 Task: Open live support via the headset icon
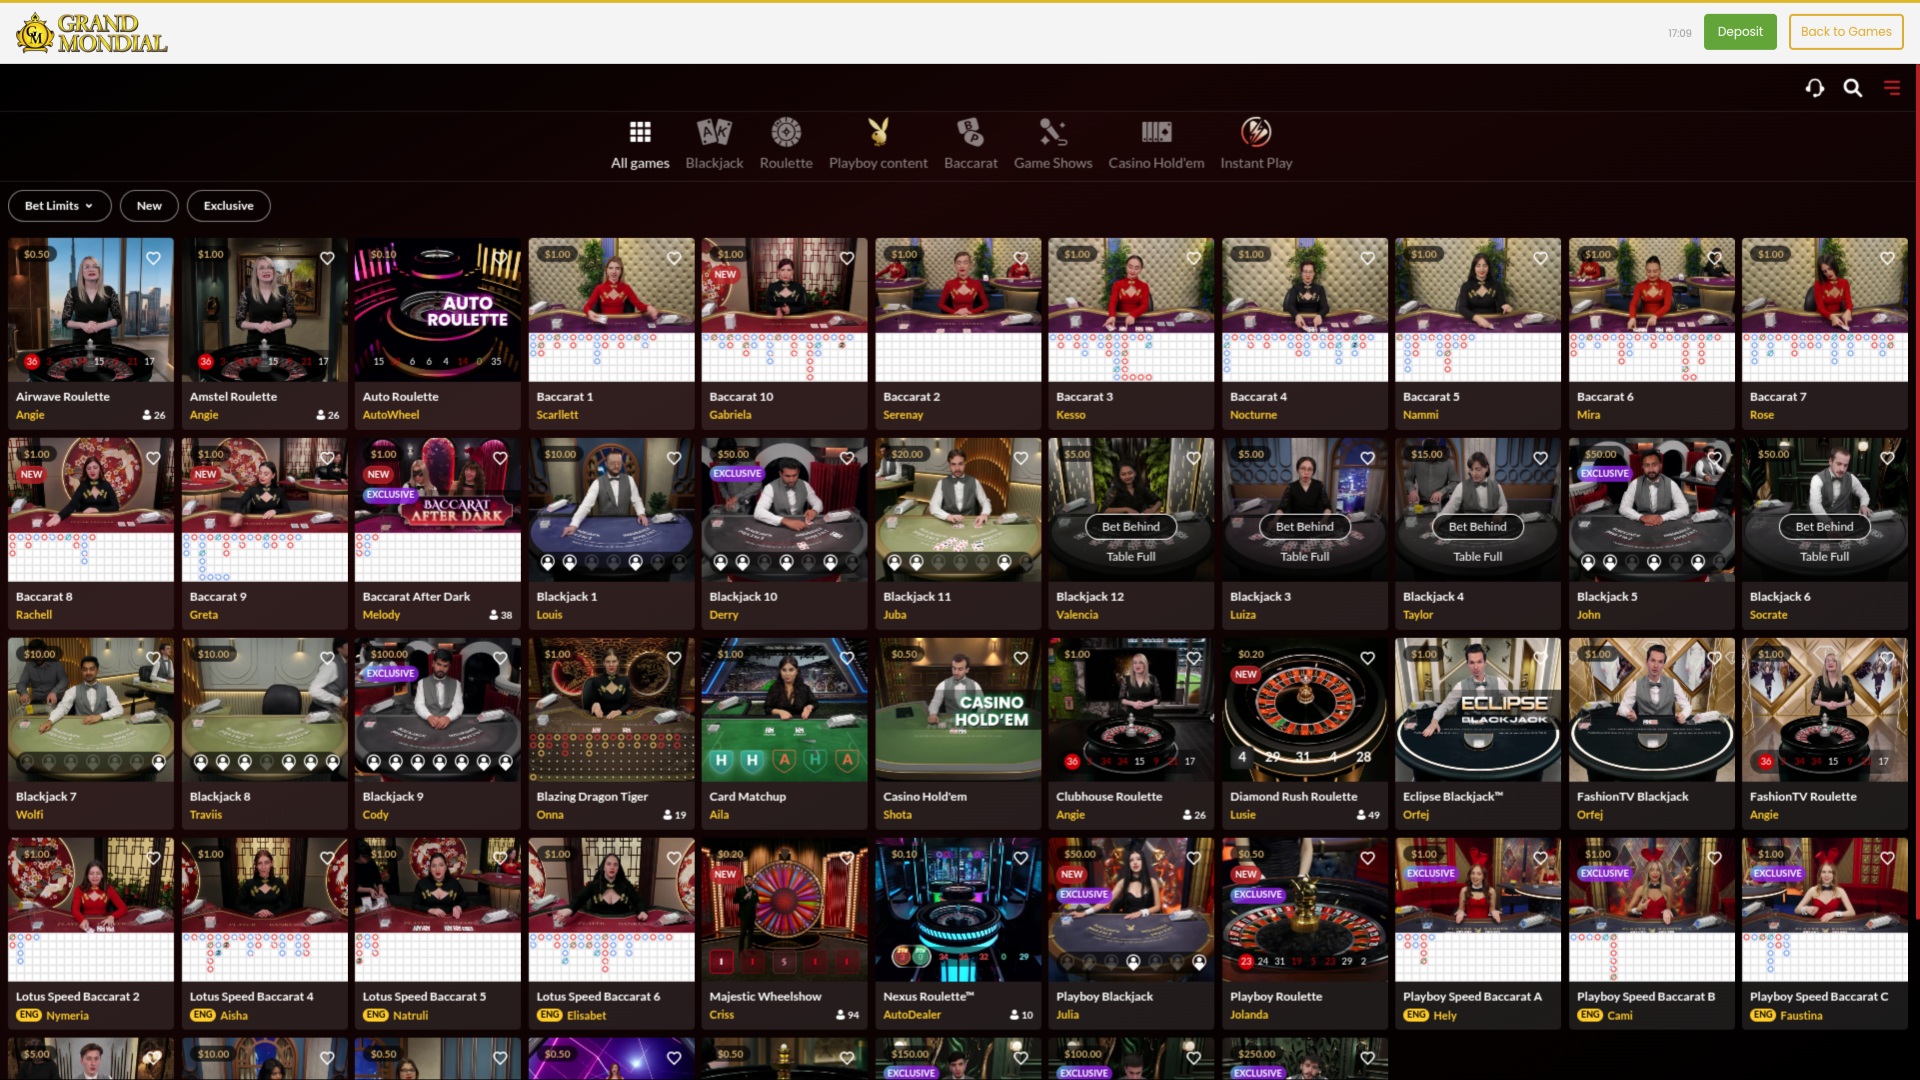[x=1815, y=87]
